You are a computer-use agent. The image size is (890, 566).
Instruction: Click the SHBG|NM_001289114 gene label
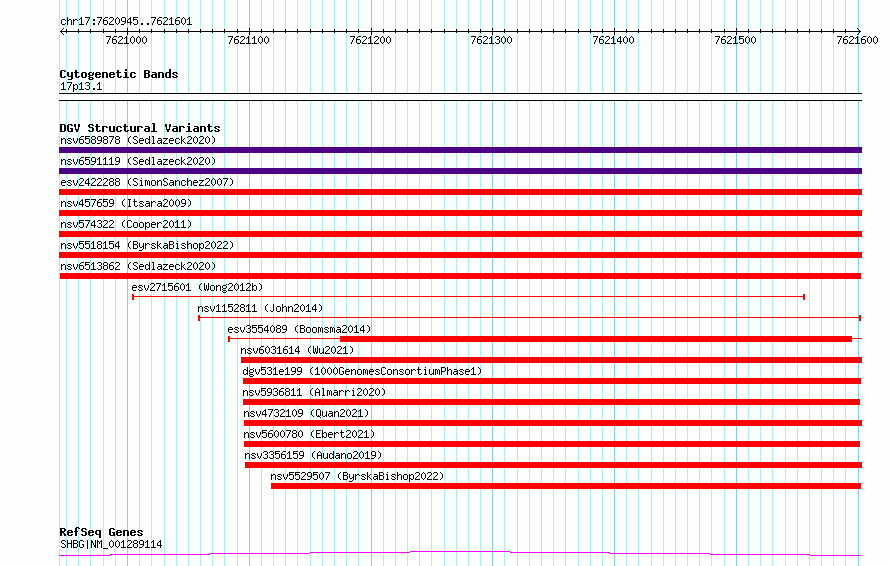[x=111, y=545]
